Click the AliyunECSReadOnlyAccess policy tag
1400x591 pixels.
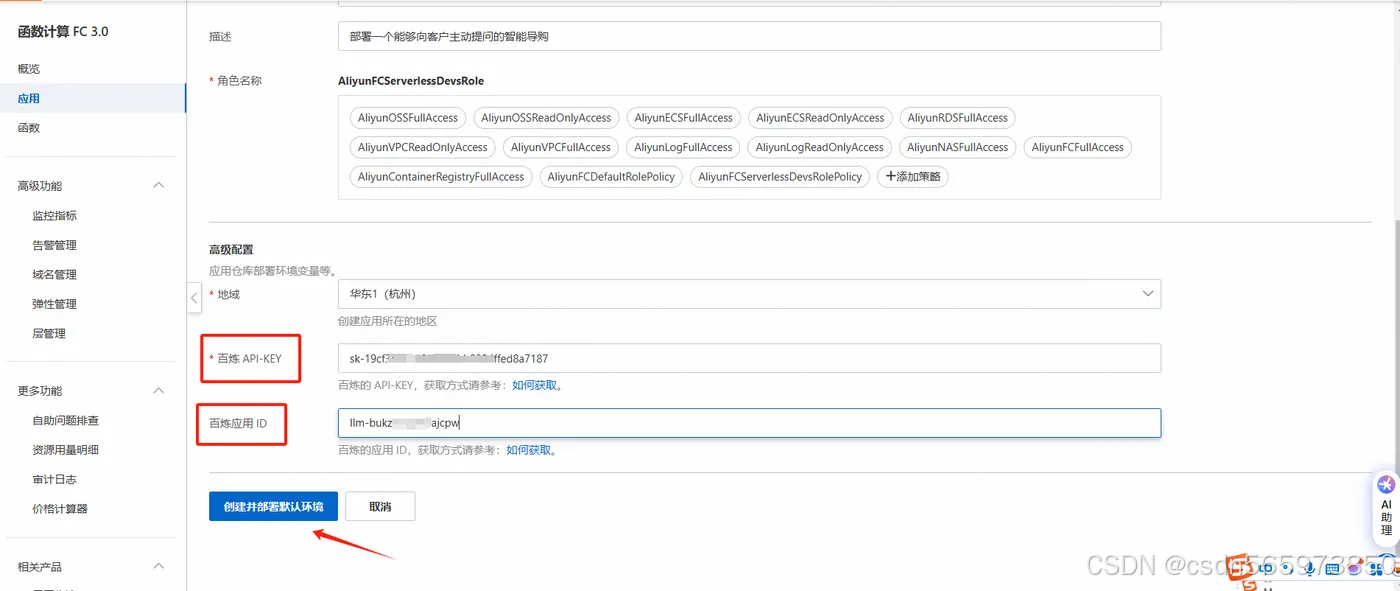(820, 118)
